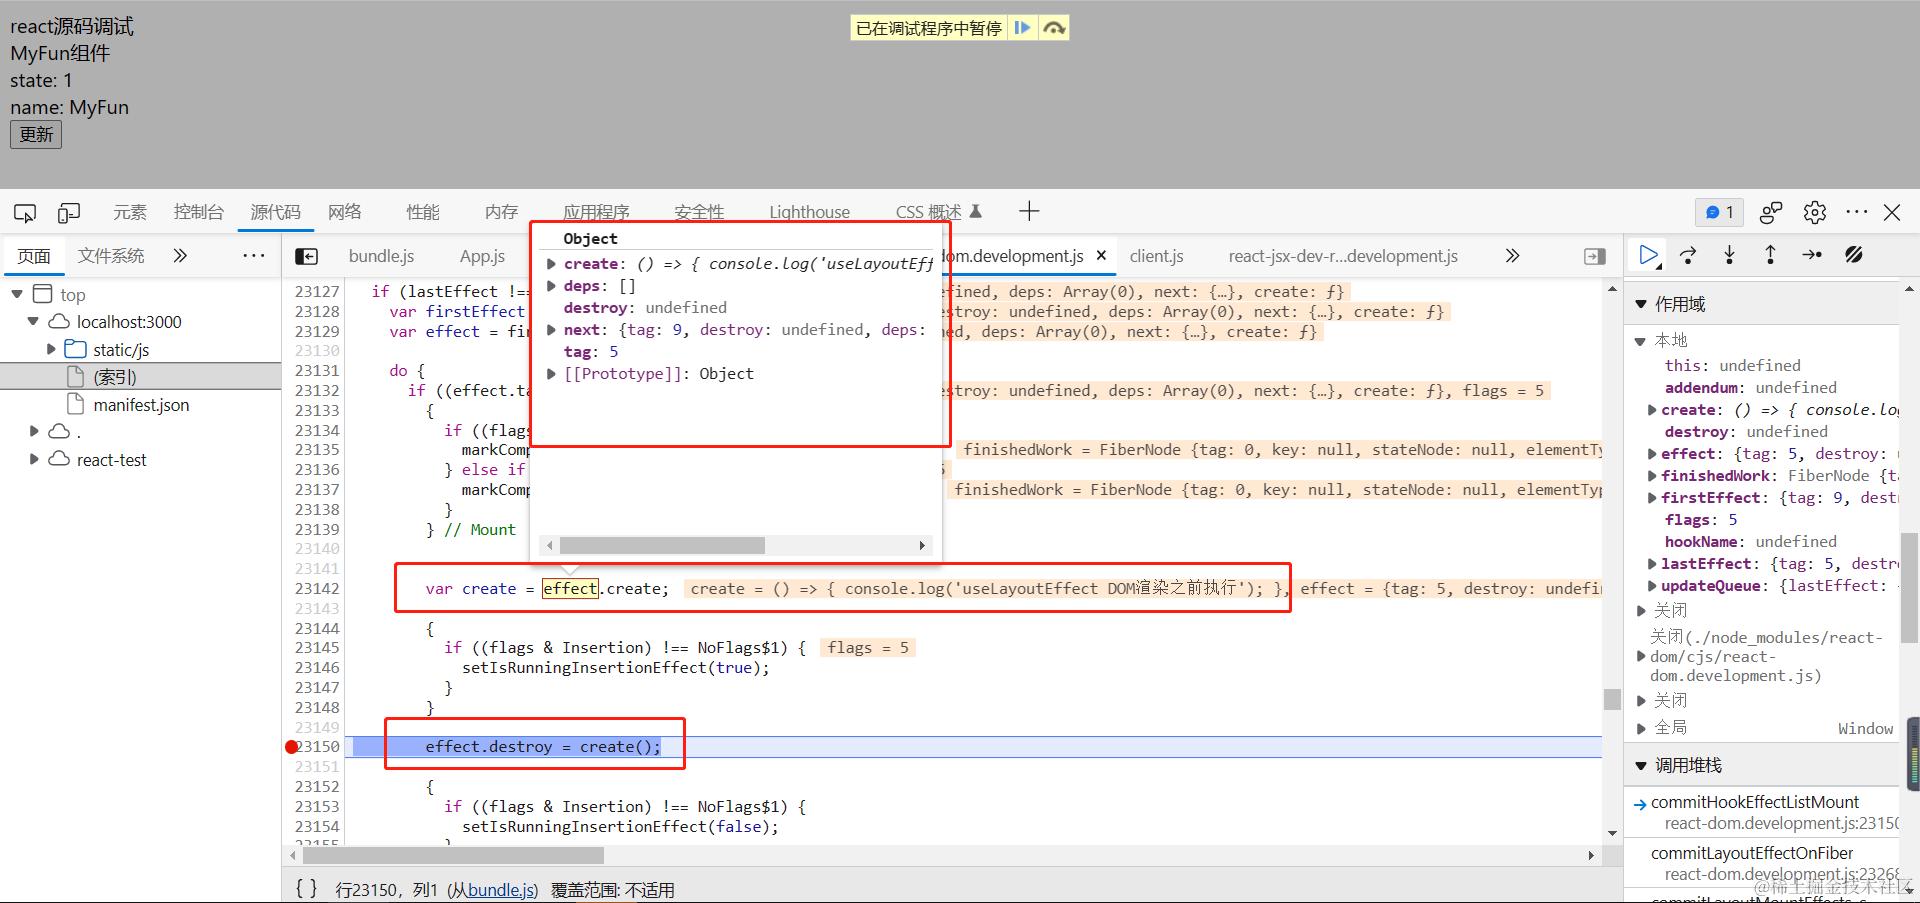This screenshot has height=903, width=1920.
Task: Expand the 全局 scope group
Action: click(1640, 728)
